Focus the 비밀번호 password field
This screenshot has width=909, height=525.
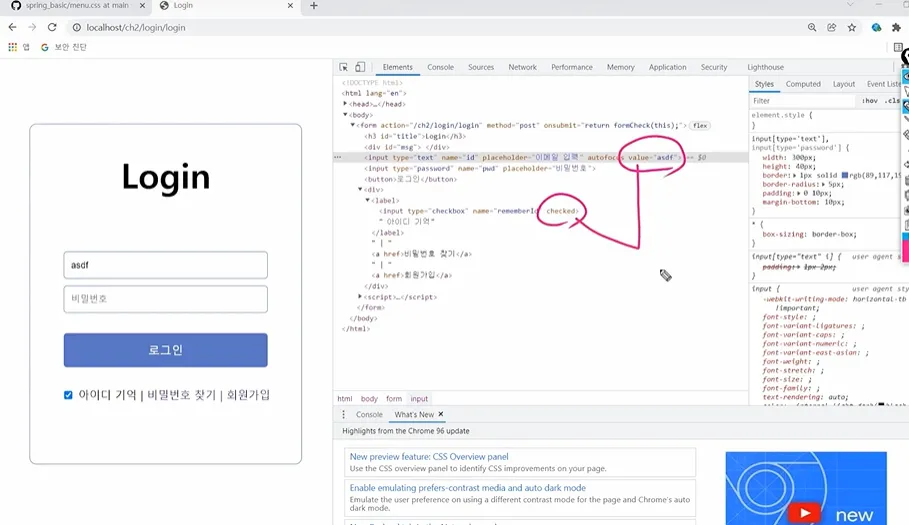166,299
